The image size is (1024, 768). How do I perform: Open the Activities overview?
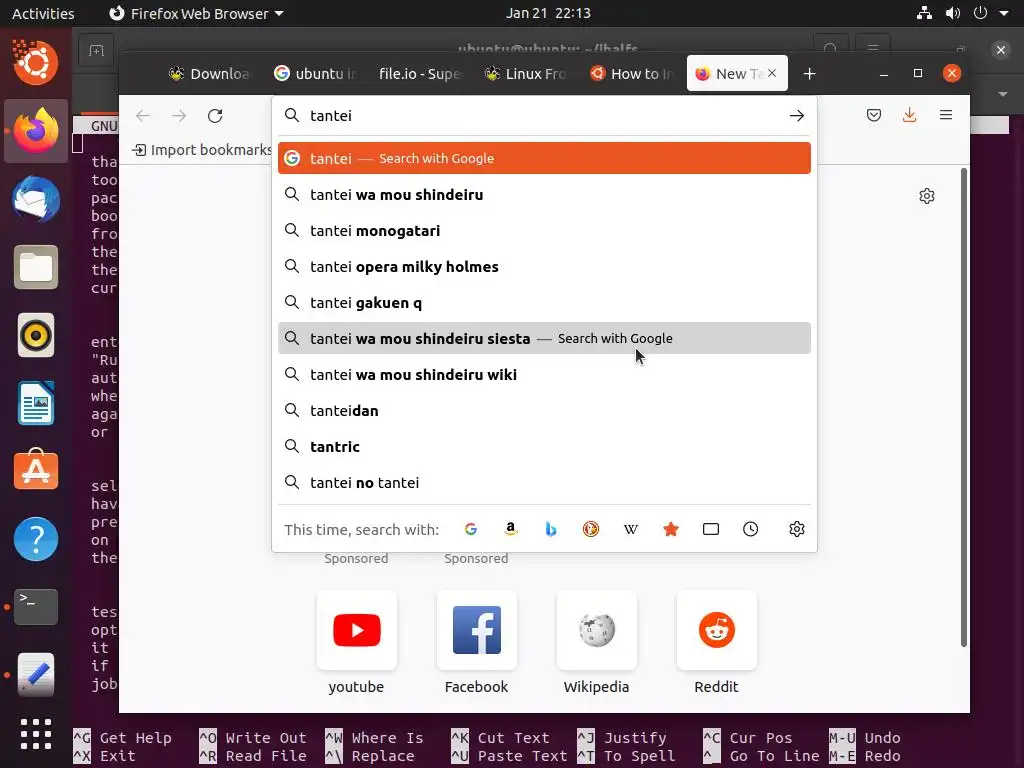tap(43, 13)
